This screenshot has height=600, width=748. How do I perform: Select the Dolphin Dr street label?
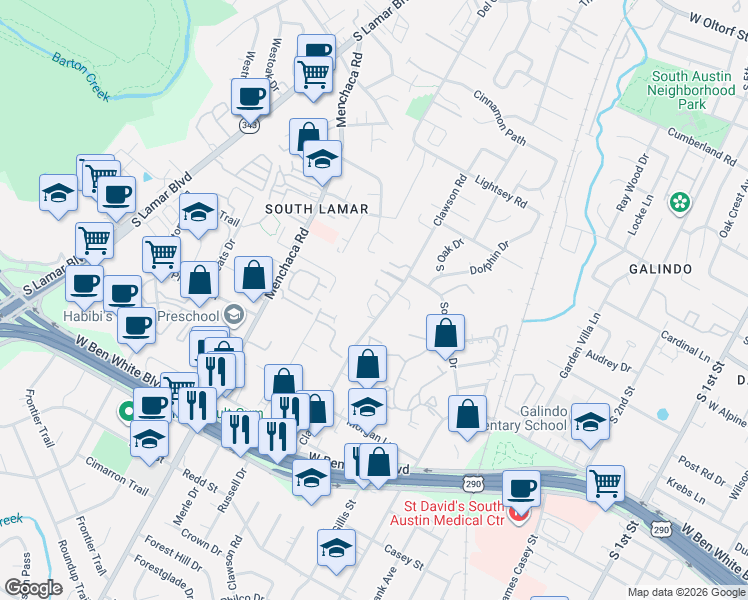click(x=489, y=258)
